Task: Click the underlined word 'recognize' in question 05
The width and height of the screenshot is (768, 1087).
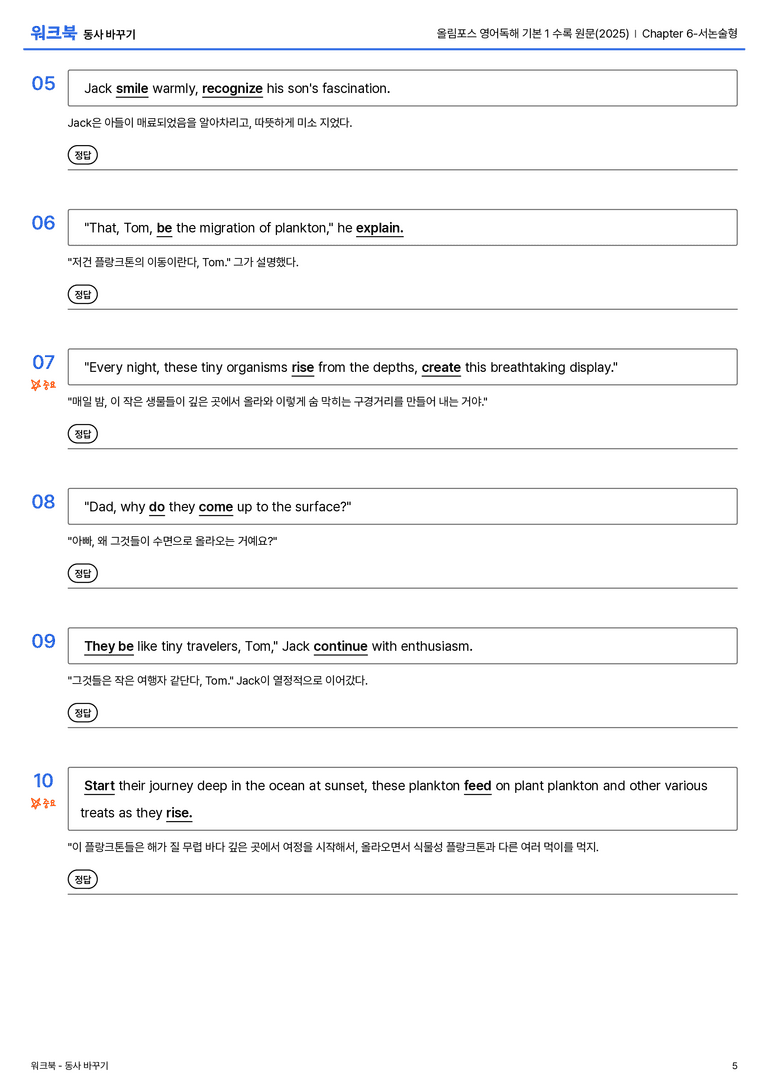Action: pyautogui.click(x=232, y=89)
